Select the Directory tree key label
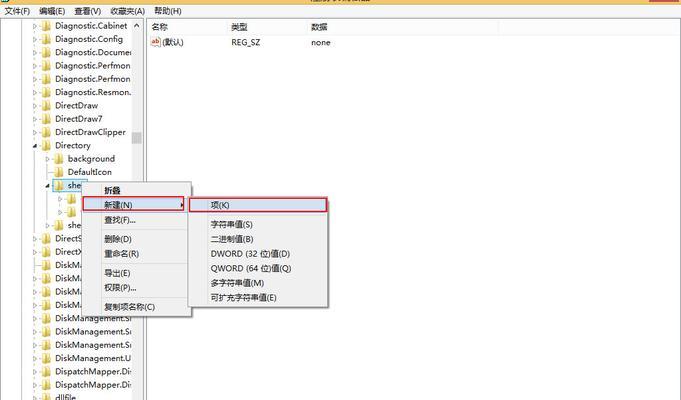 point(73,145)
